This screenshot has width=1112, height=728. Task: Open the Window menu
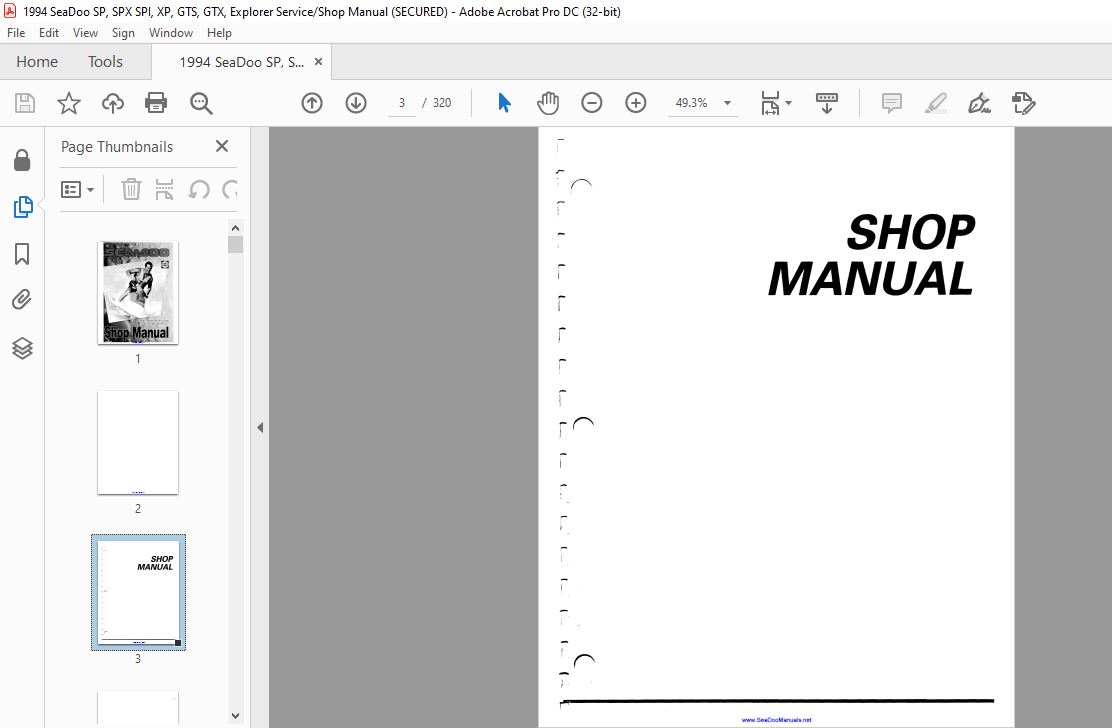click(x=171, y=33)
